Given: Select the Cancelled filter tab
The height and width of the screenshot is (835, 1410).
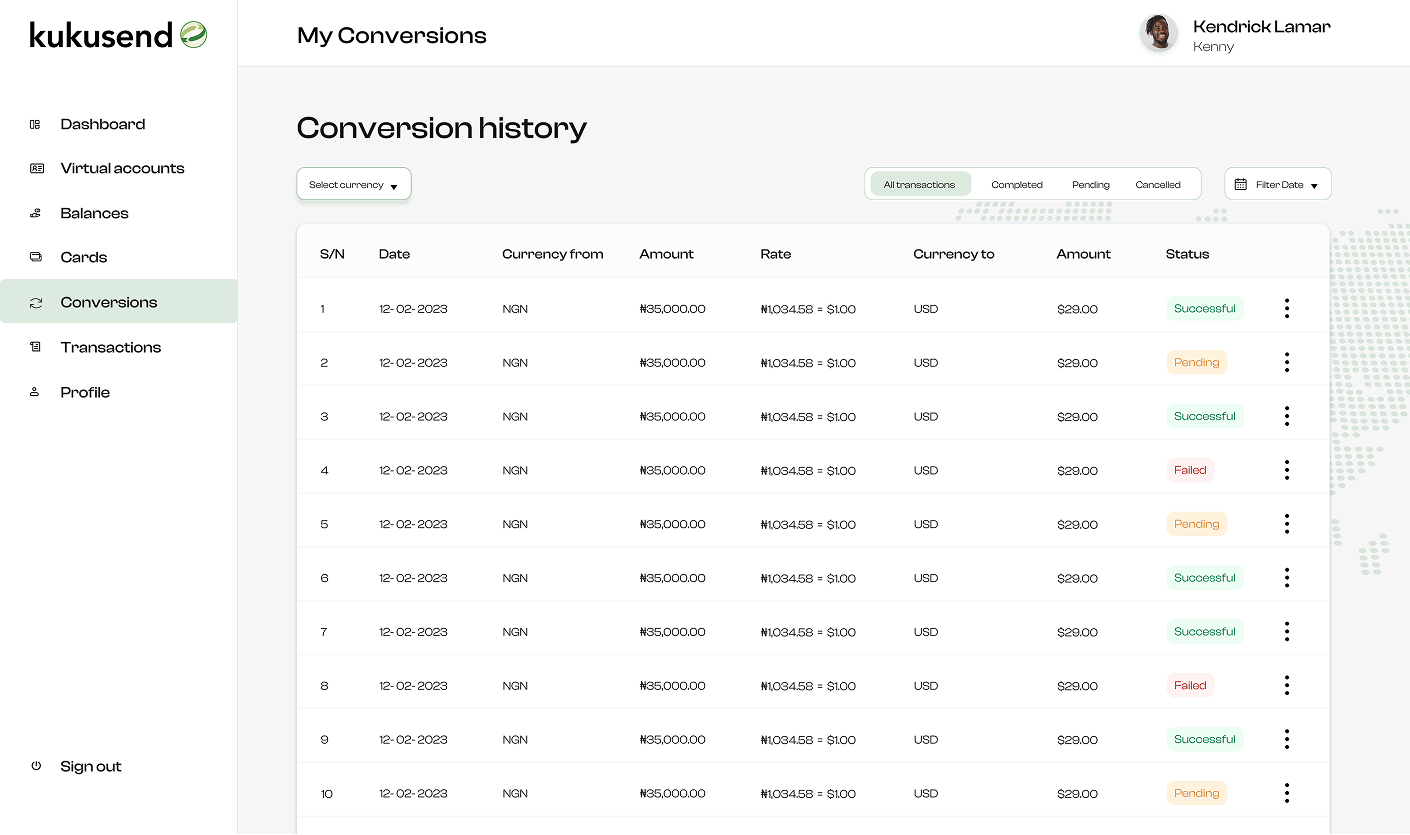Looking at the screenshot, I should click(x=1158, y=184).
